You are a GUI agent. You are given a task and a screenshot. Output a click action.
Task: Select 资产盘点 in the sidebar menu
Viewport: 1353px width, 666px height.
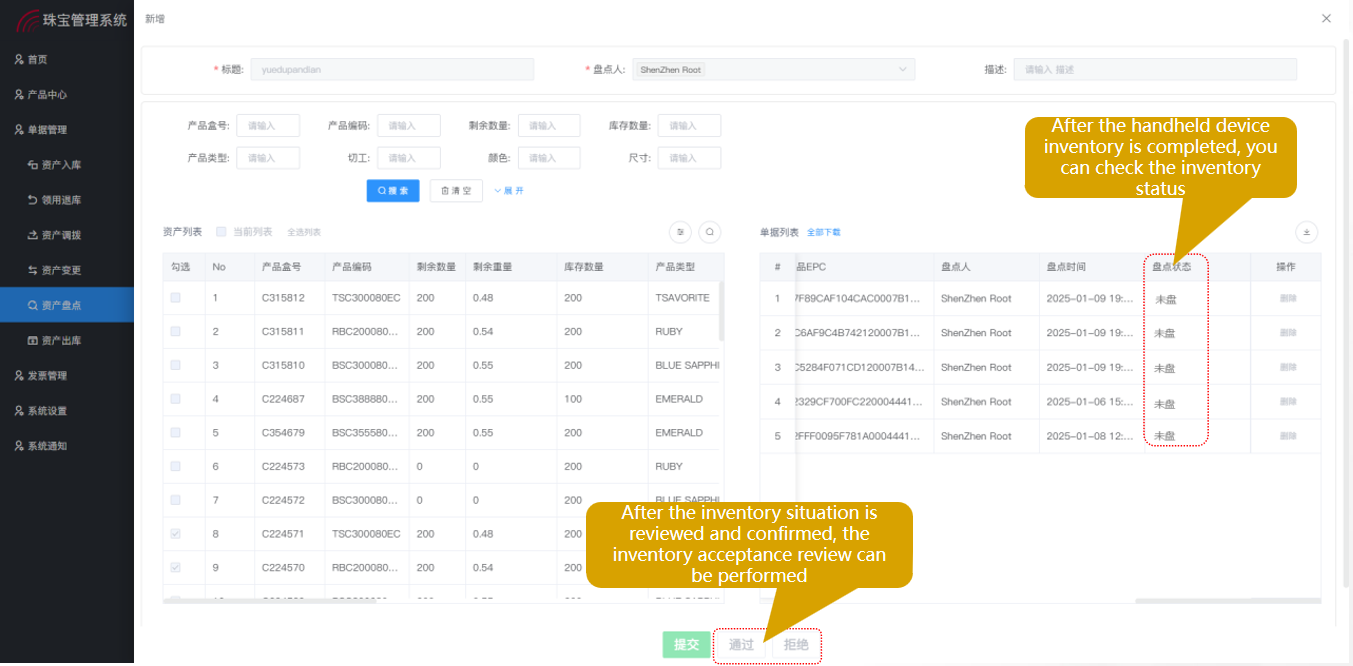pyautogui.click(x=60, y=304)
